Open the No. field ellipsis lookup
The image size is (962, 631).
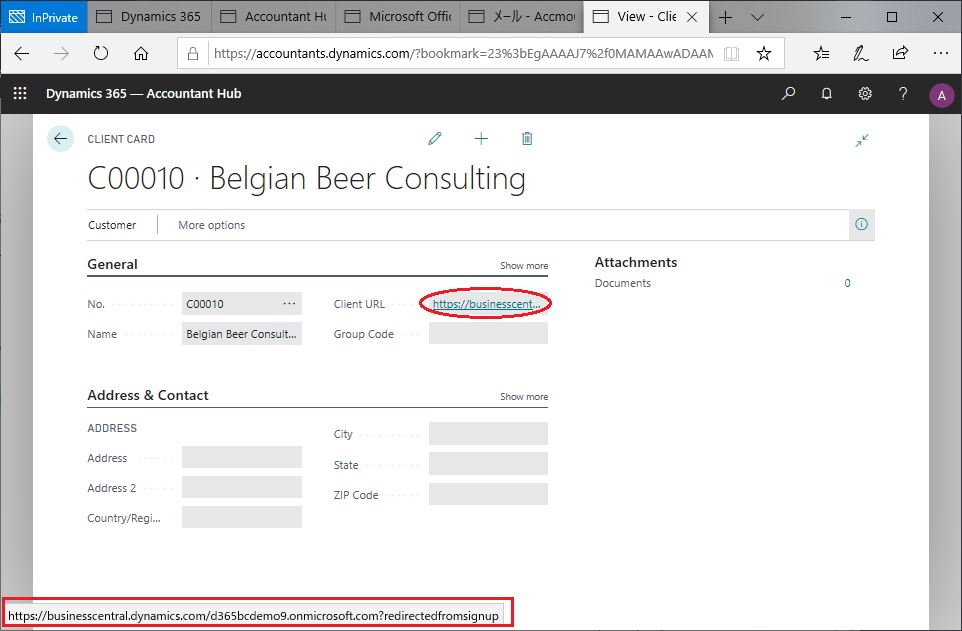coord(289,303)
